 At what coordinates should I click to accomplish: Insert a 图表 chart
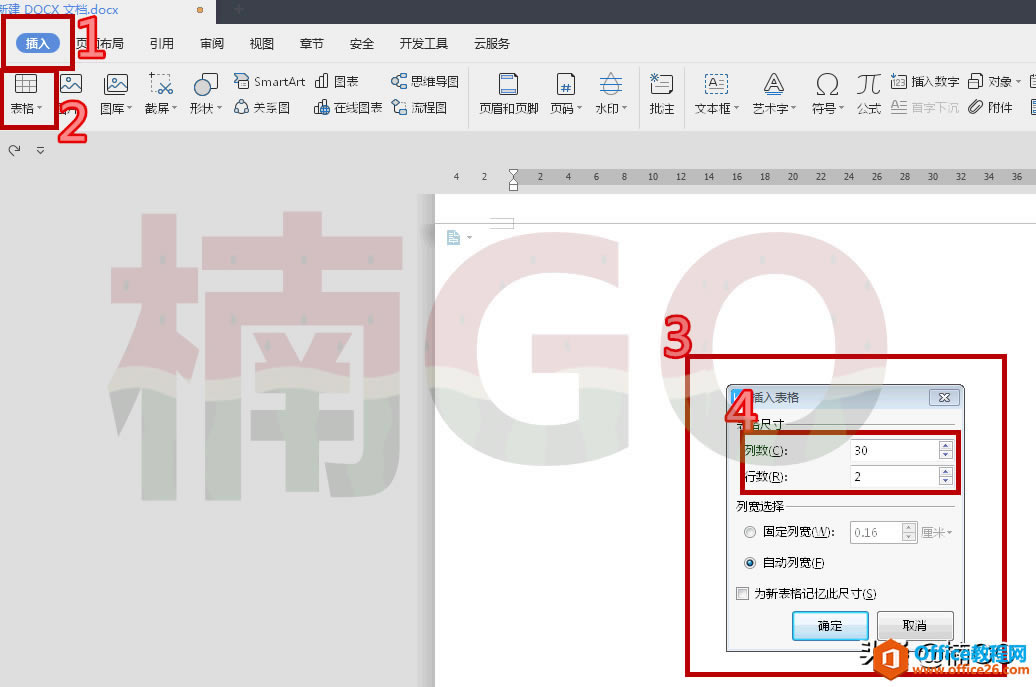coord(336,81)
